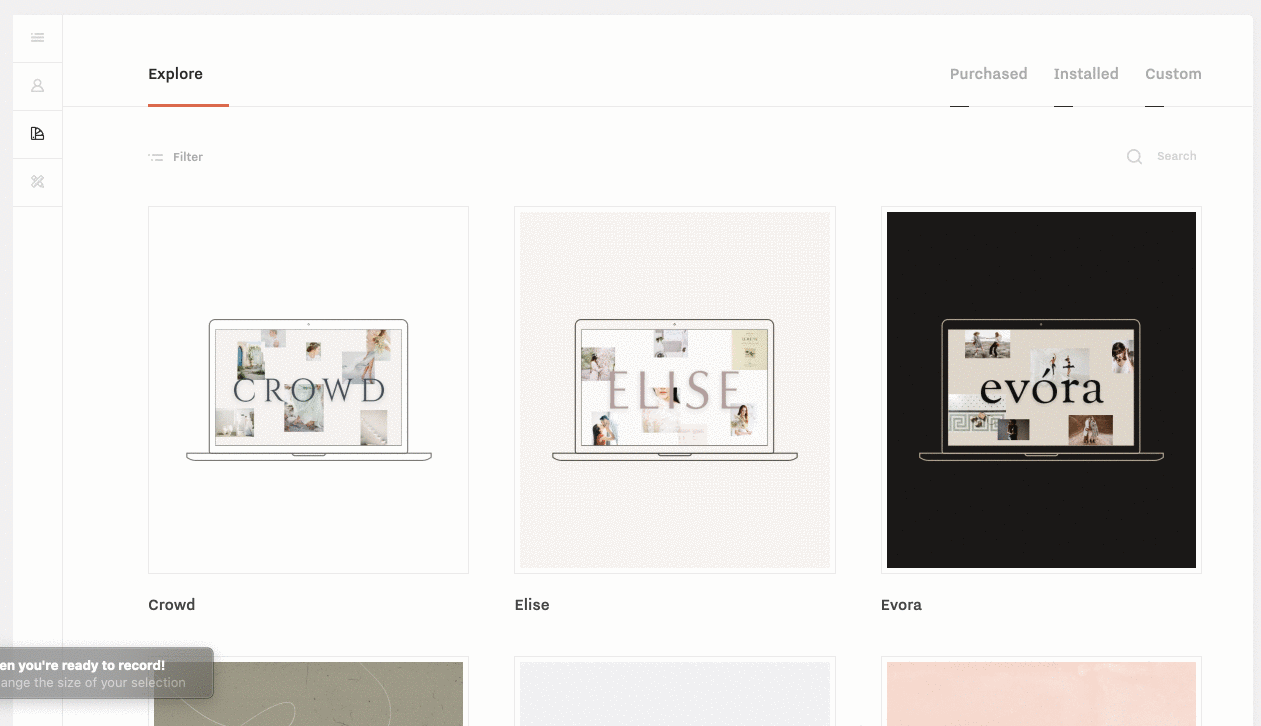This screenshot has width=1261, height=726.
Task: Select the Elise template preview thumbnail
Action: (x=675, y=390)
